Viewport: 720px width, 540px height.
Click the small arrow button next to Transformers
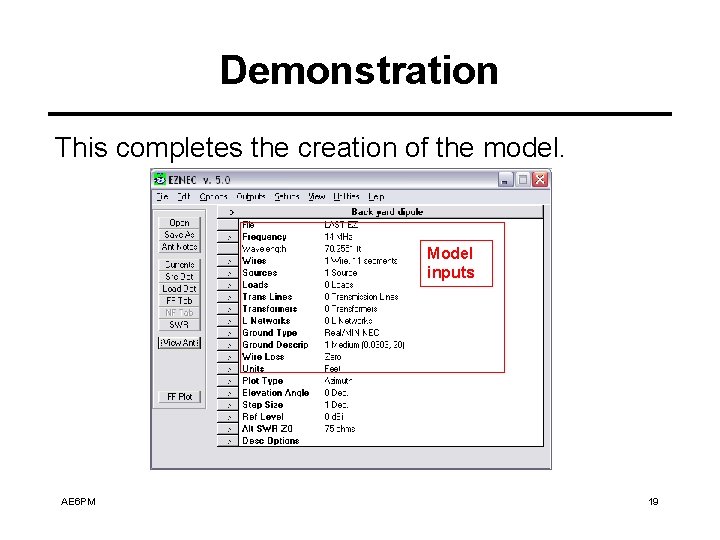pos(228,309)
